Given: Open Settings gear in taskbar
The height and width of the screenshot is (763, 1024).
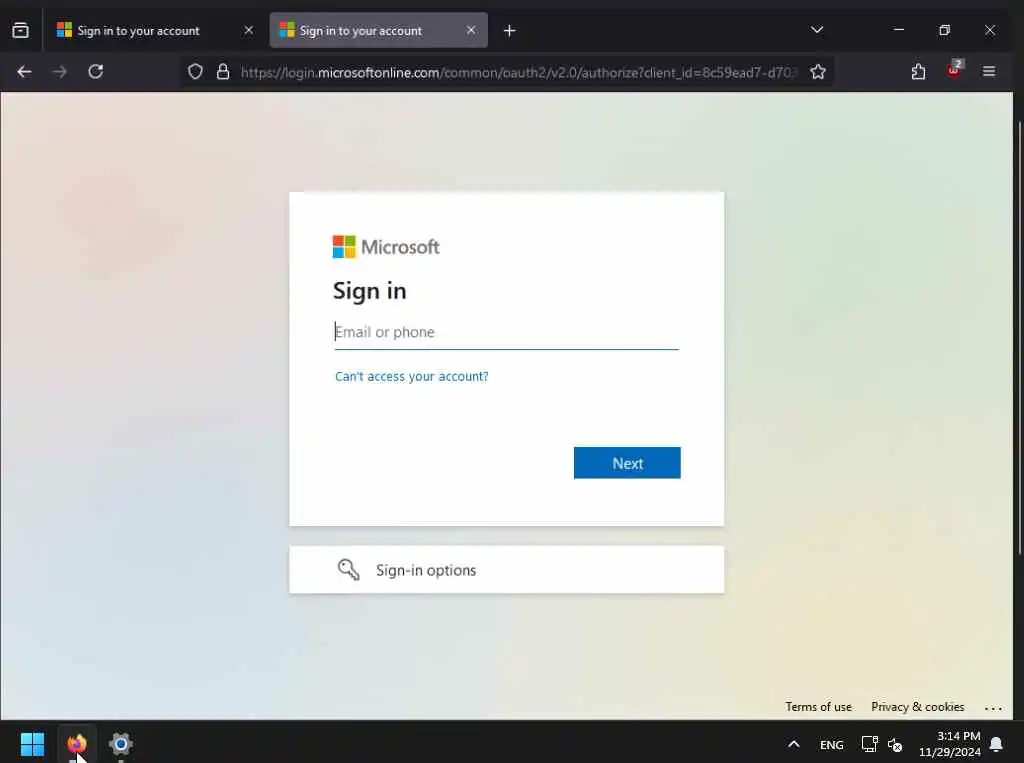Looking at the screenshot, I should pyautogui.click(x=121, y=743).
